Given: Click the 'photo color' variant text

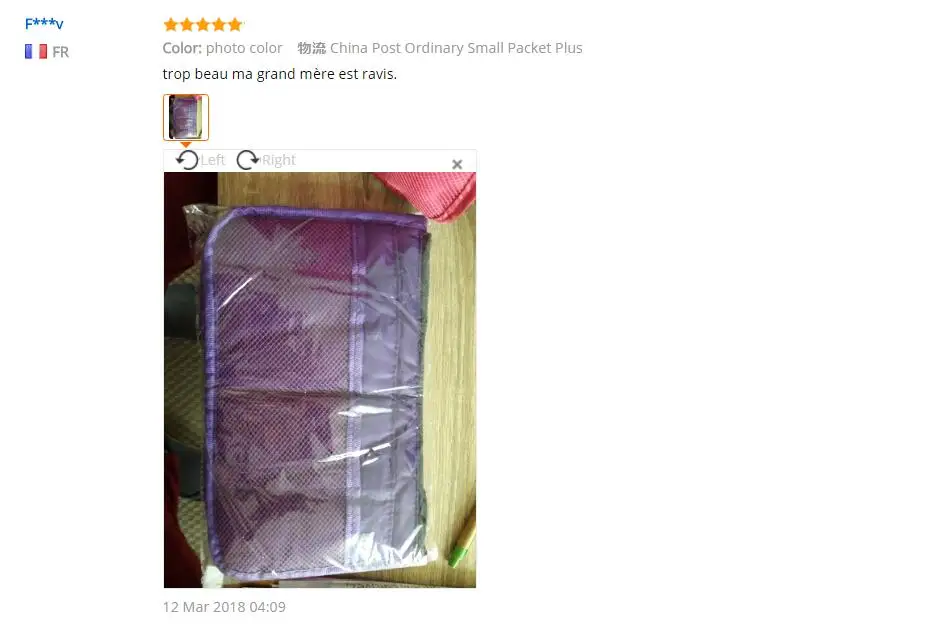Looking at the screenshot, I should [x=243, y=48].
